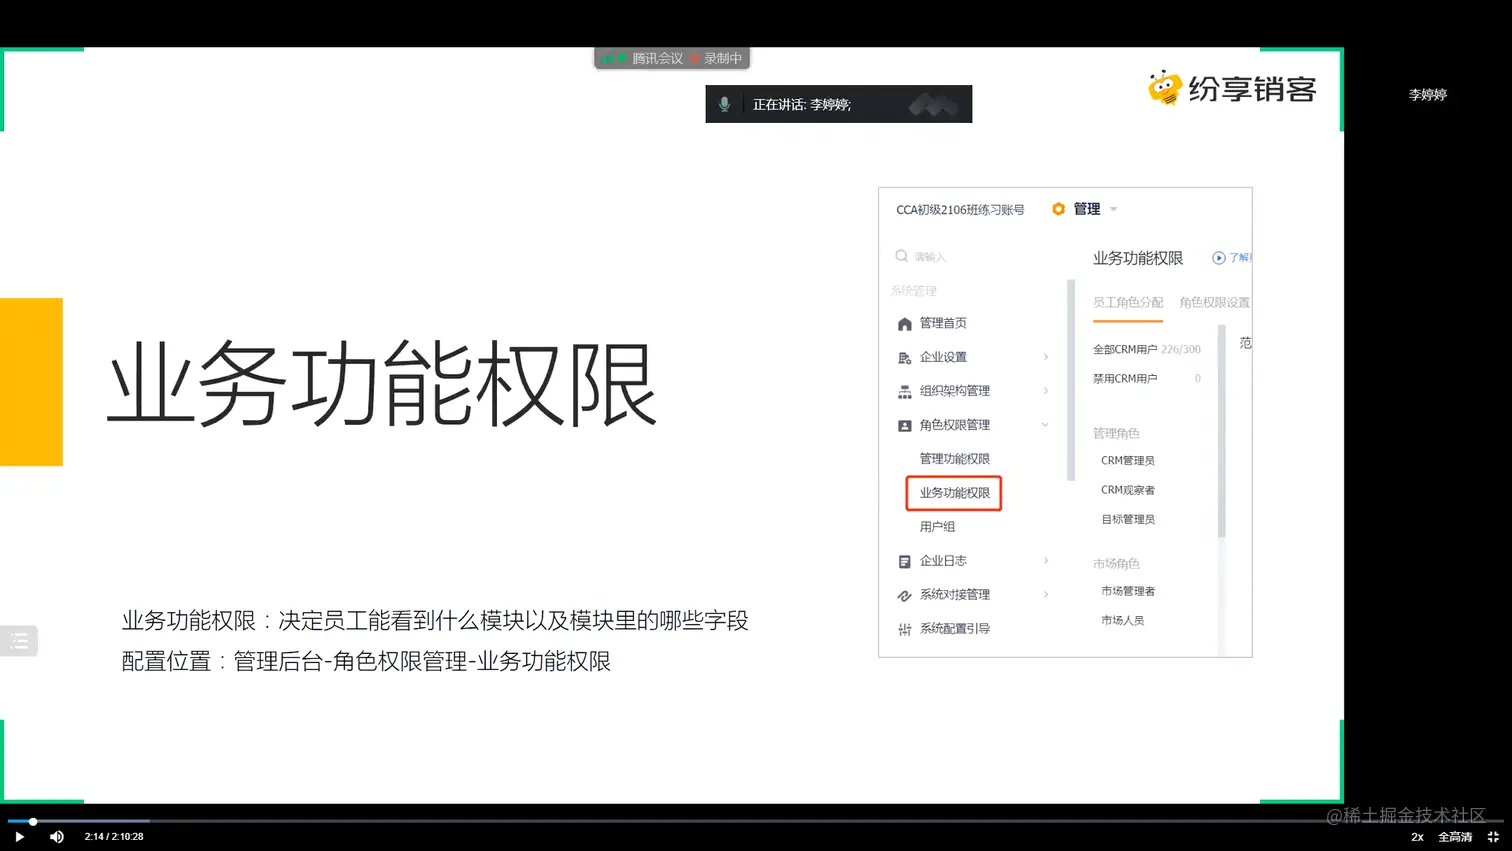This screenshot has width=1512, height=851.
Task: Click the 管理首页 home icon
Action: [904, 324]
